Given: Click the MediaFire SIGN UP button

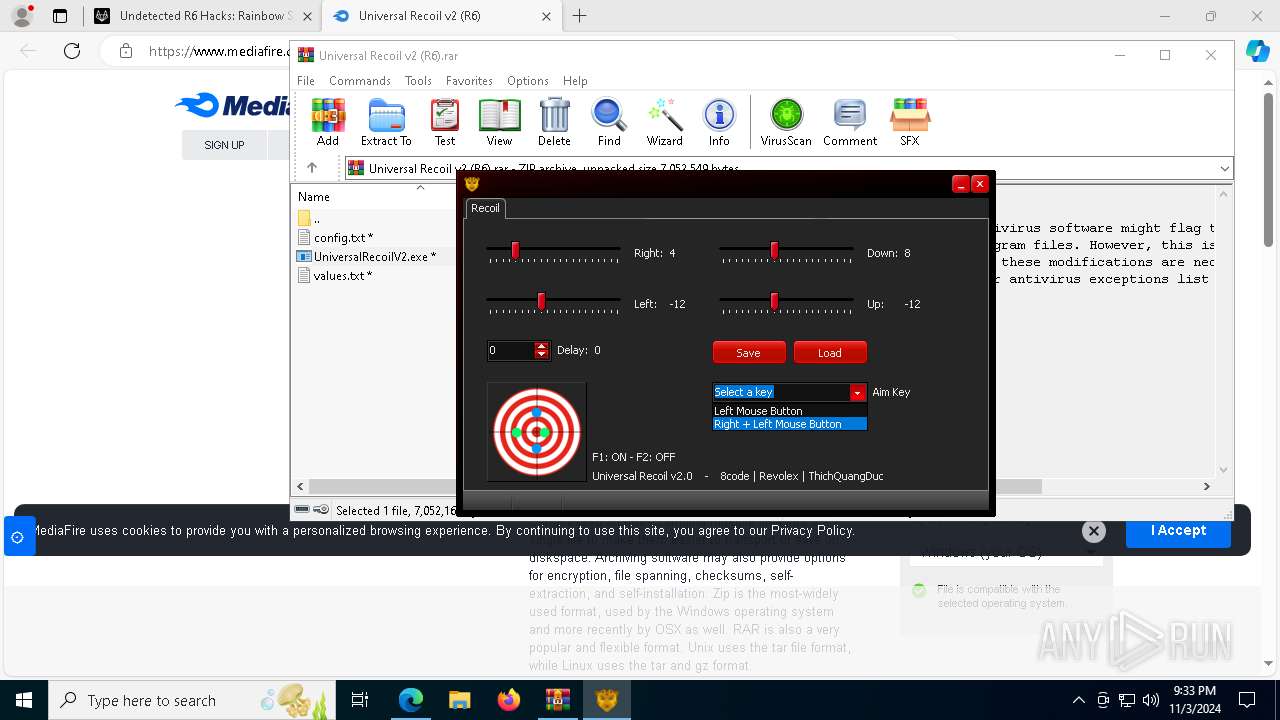Looking at the screenshot, I should pos(224,145).
